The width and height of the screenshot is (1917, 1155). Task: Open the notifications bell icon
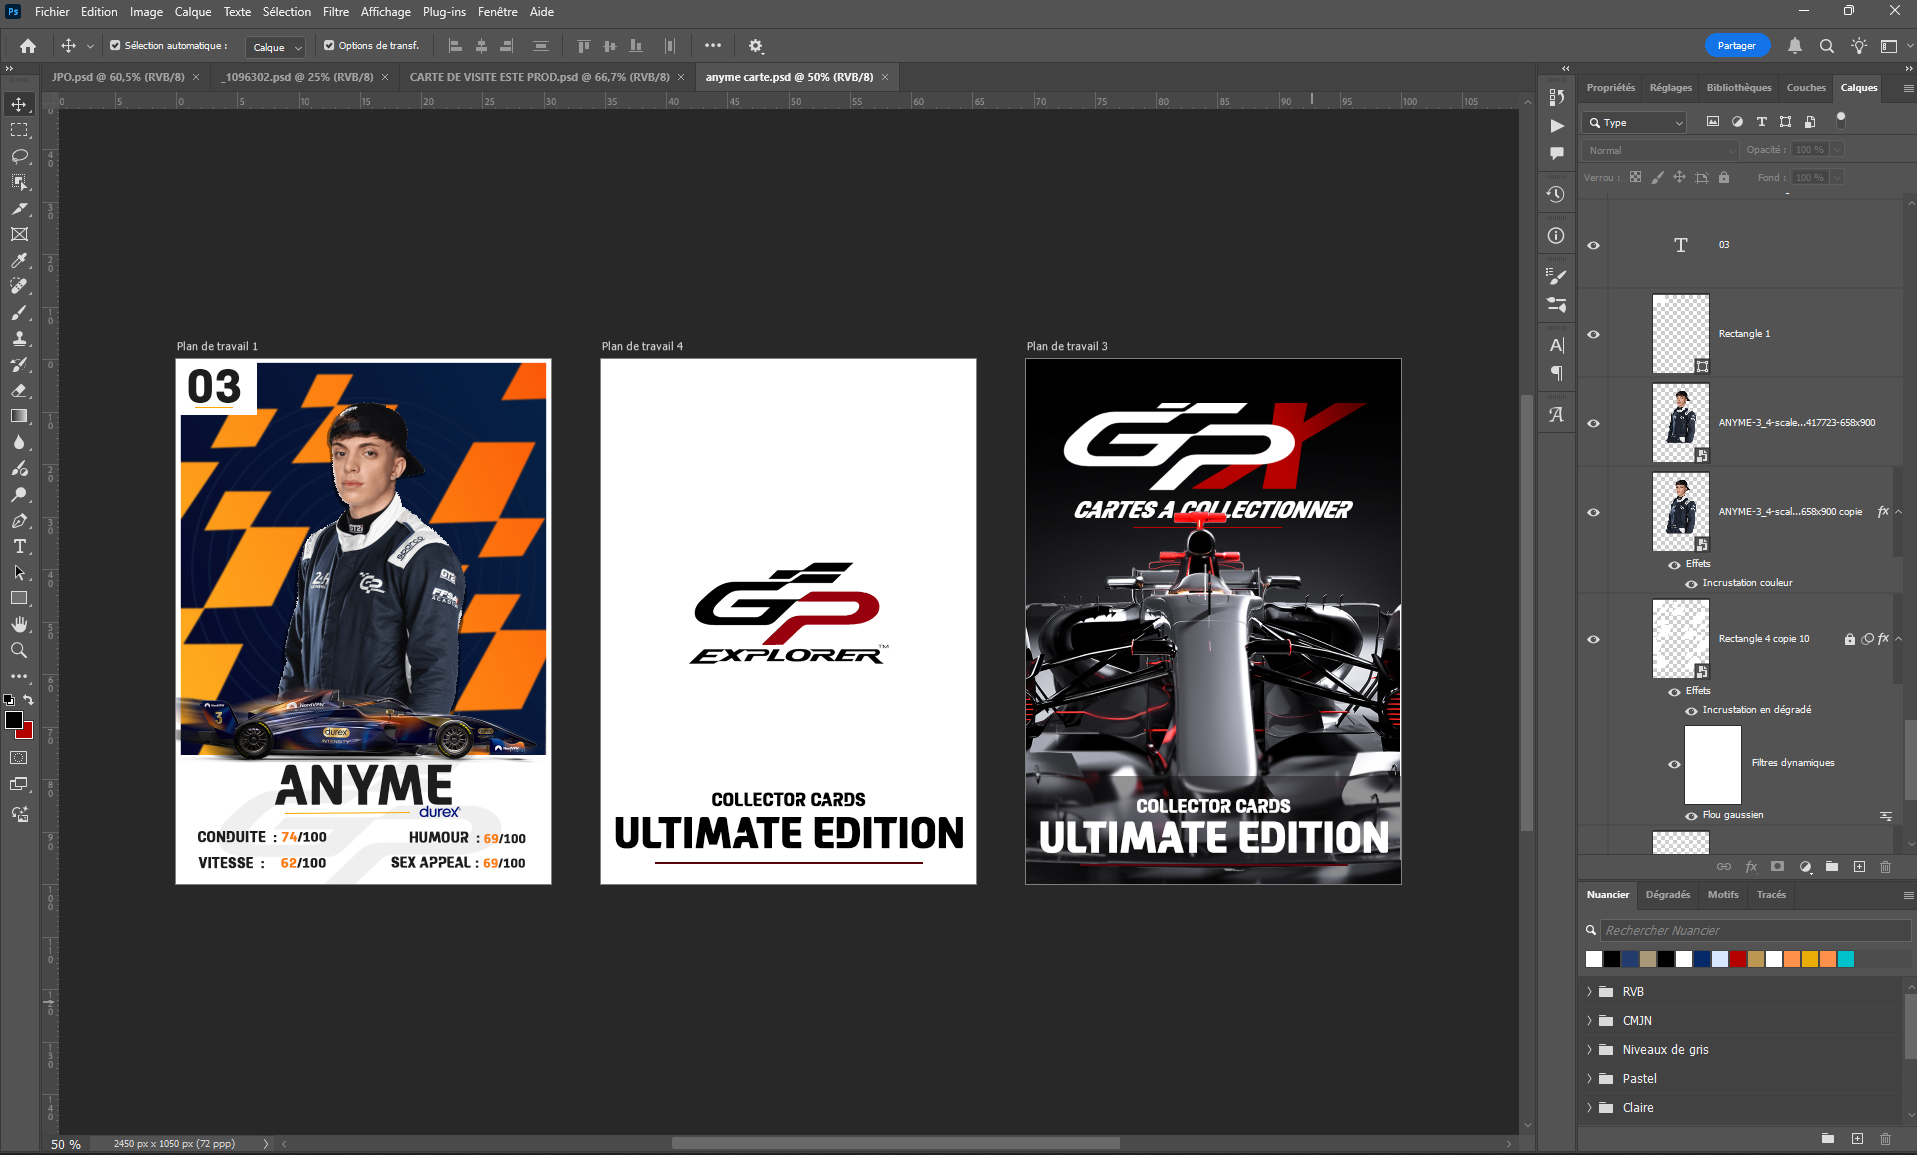[x=1795, y=46]
